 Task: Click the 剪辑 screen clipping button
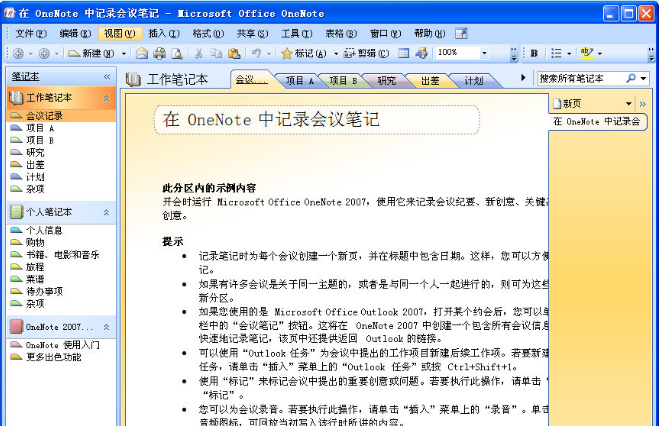[366, 53]
